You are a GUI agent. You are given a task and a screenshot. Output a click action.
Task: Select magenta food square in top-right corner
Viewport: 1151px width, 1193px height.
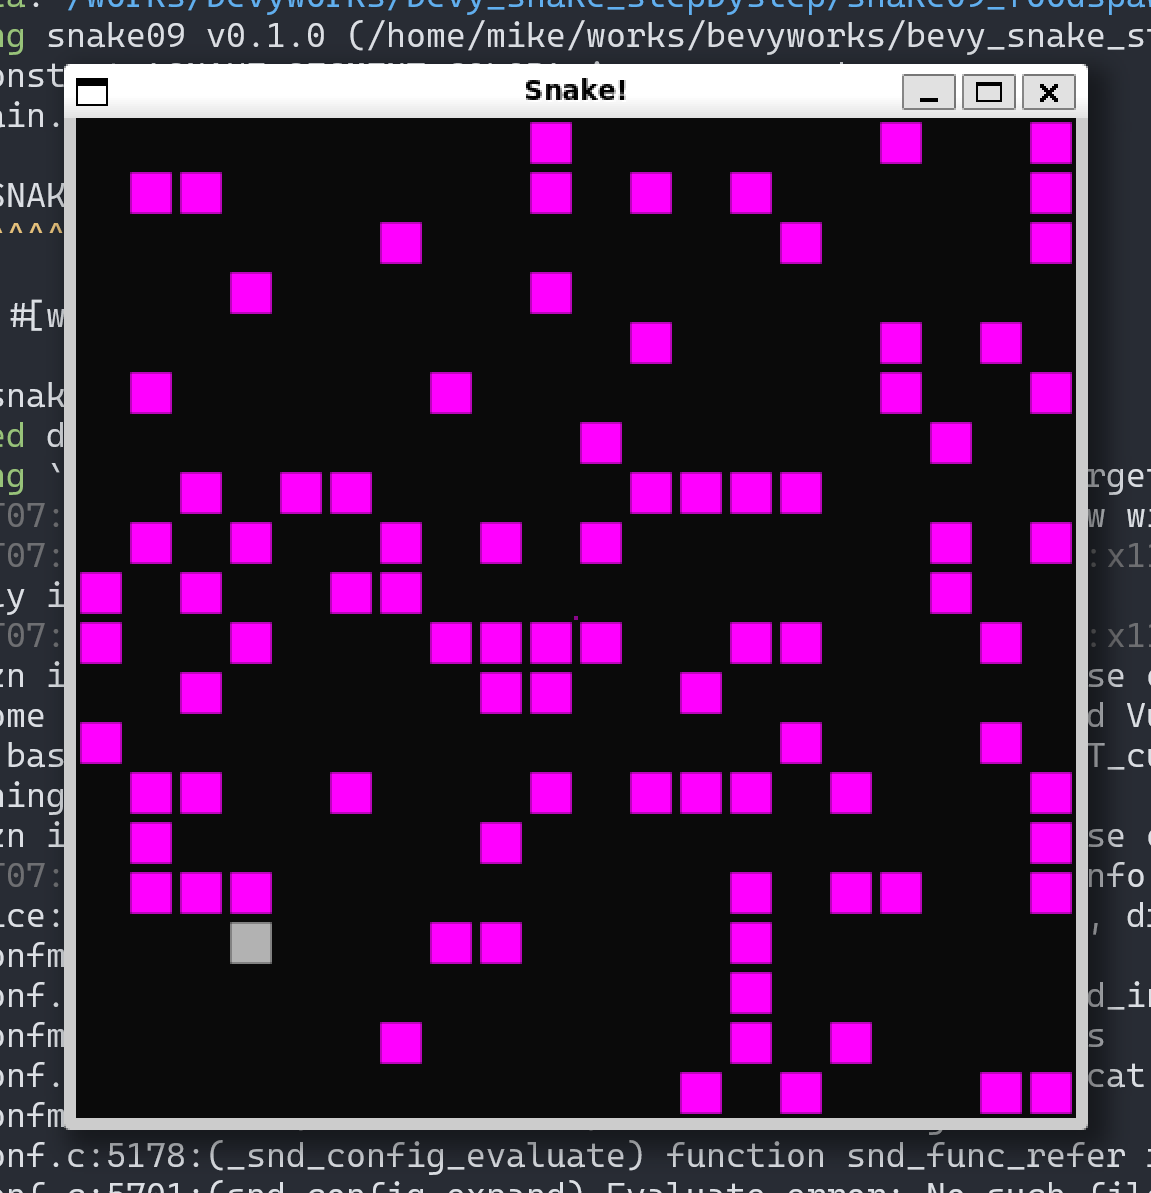coord(1051,143)
